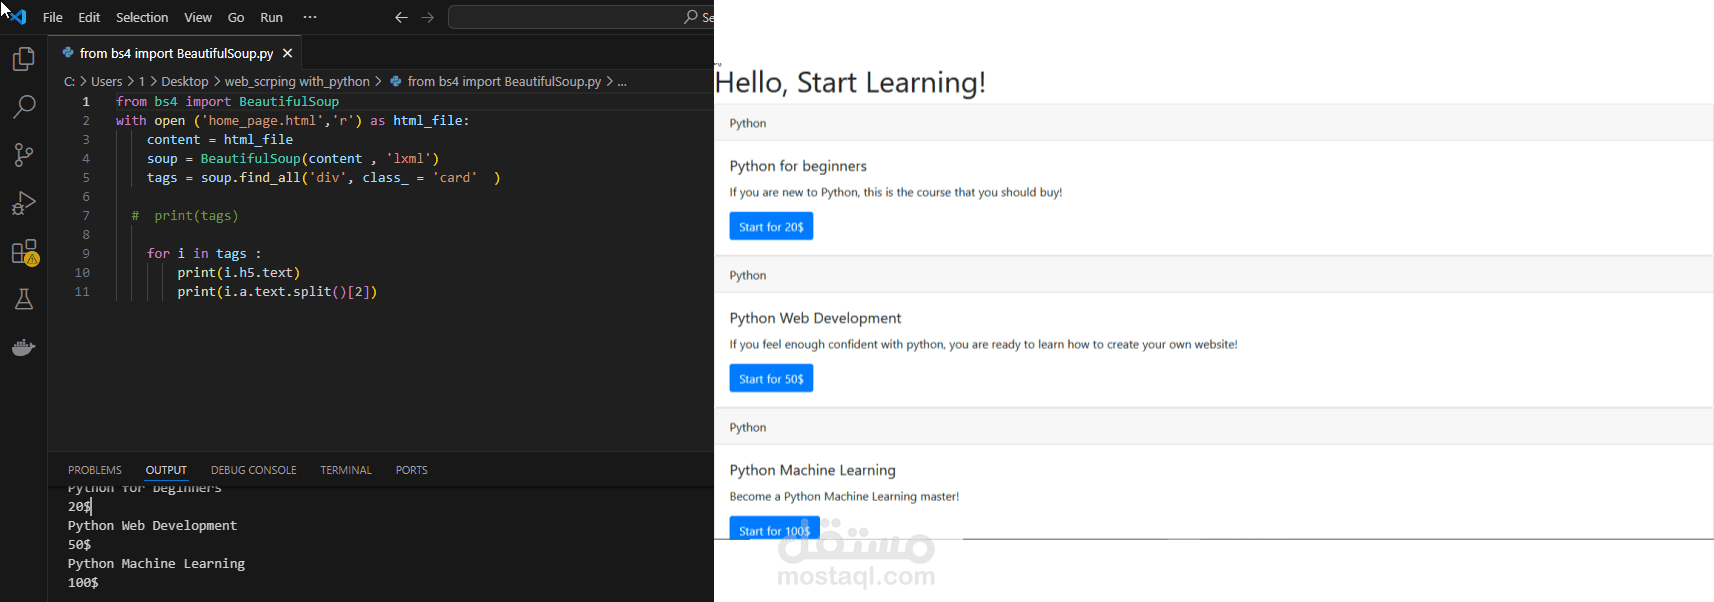
Task: Open the Source Control view
Action: 24,154
